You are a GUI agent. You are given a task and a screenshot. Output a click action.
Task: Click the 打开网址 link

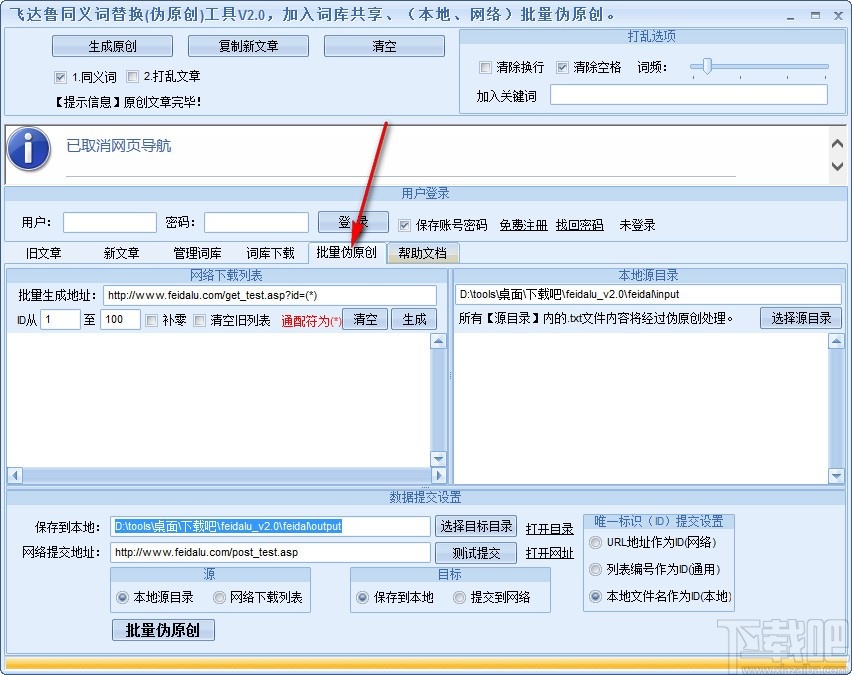[x=549, y=553]
